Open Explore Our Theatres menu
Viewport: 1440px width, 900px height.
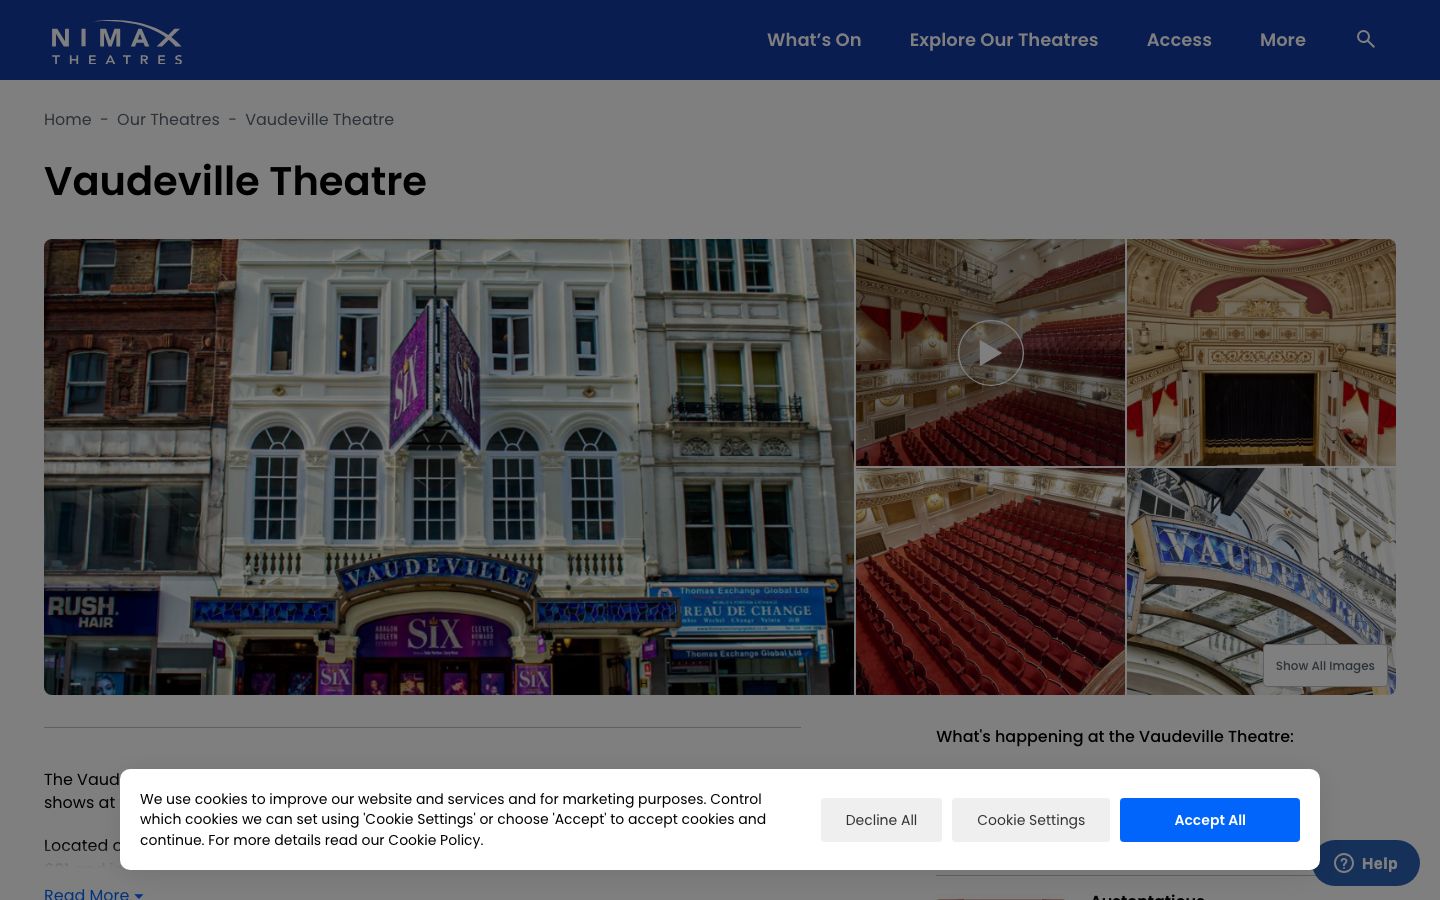(x=1004, y=40)
